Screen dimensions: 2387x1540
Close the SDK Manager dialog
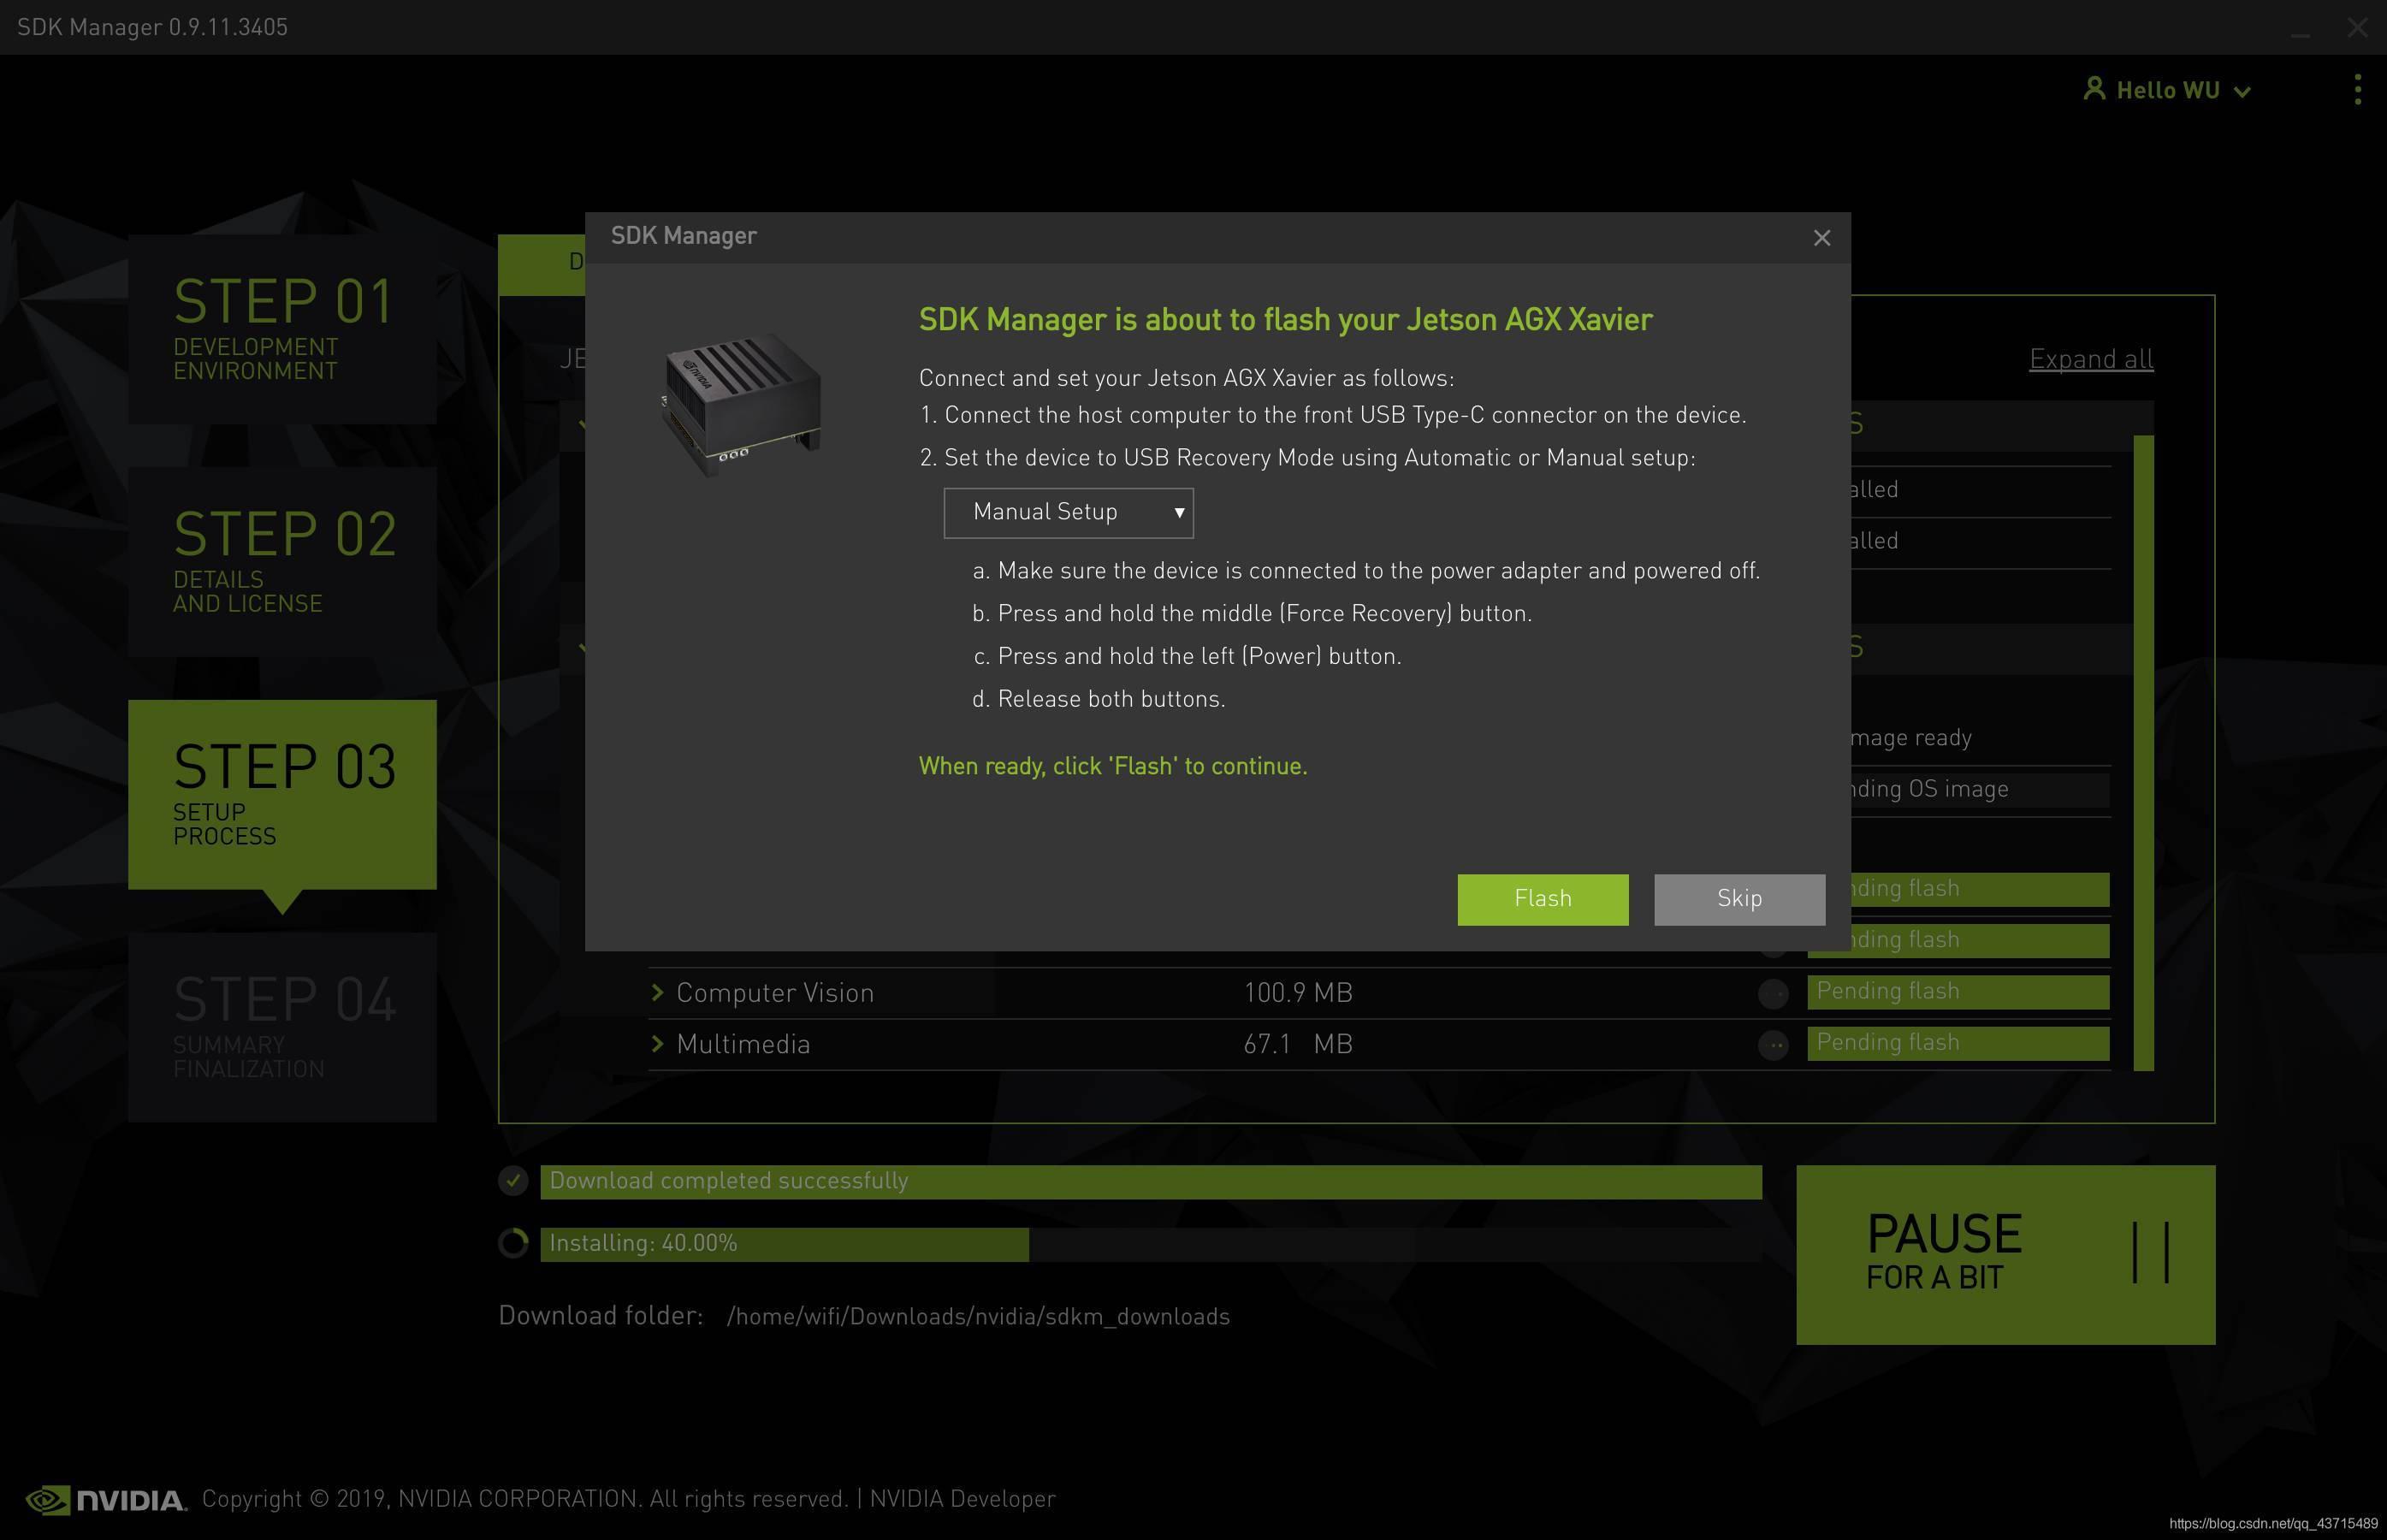[1821, 238]
